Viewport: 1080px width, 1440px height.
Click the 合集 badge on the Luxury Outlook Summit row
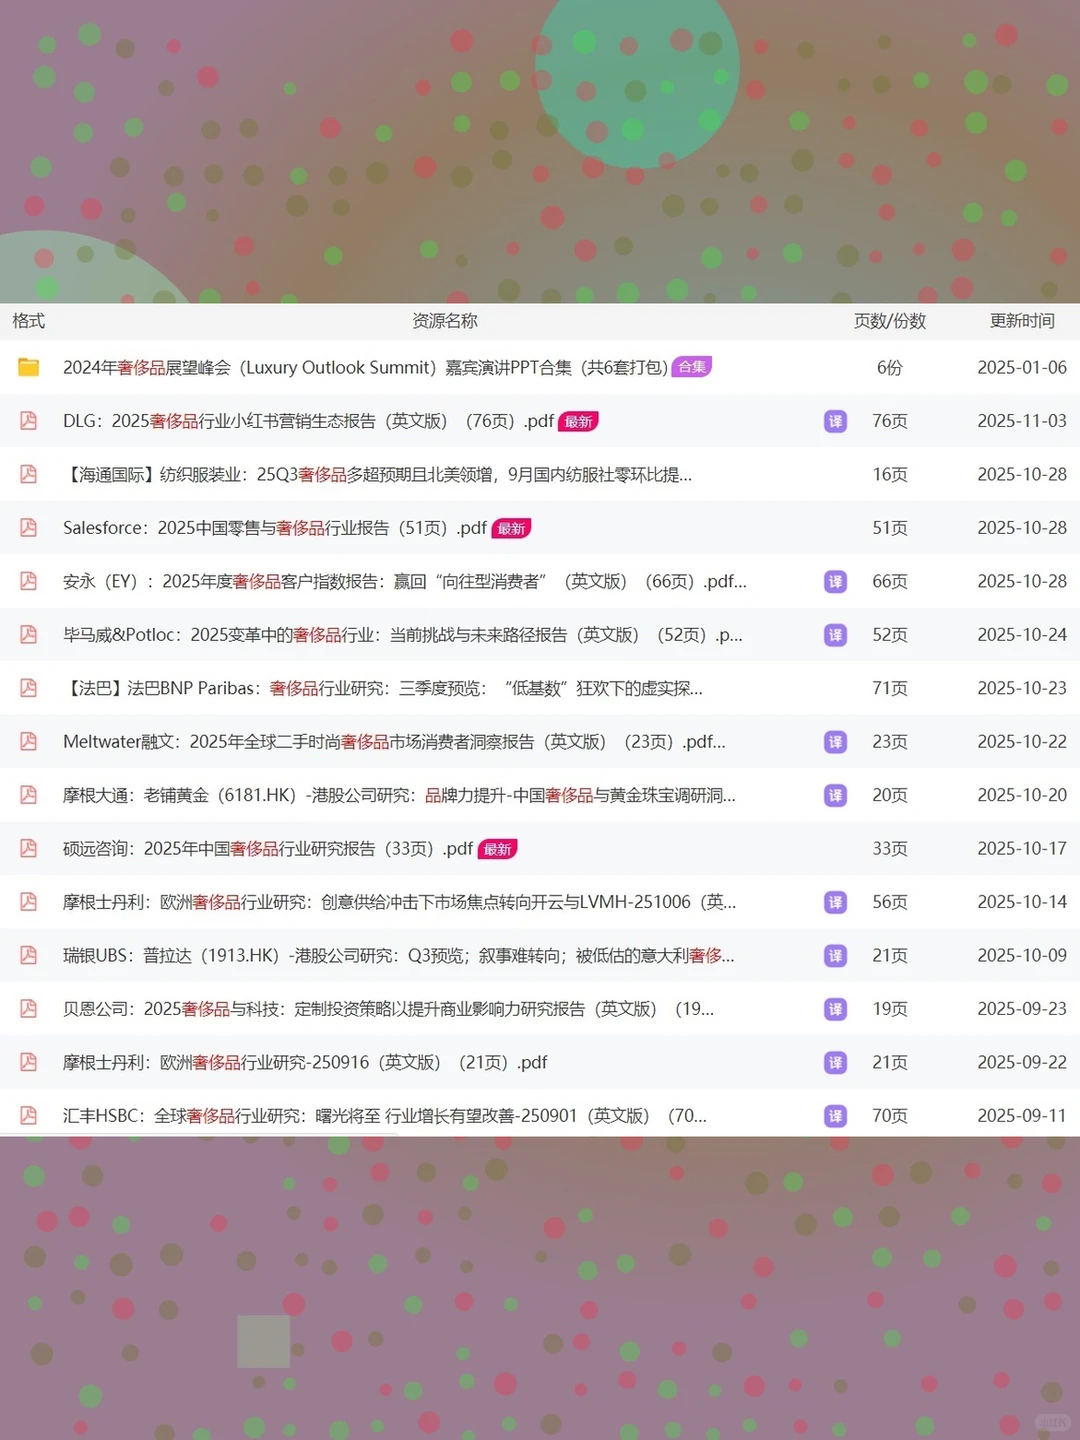[692, 367]
